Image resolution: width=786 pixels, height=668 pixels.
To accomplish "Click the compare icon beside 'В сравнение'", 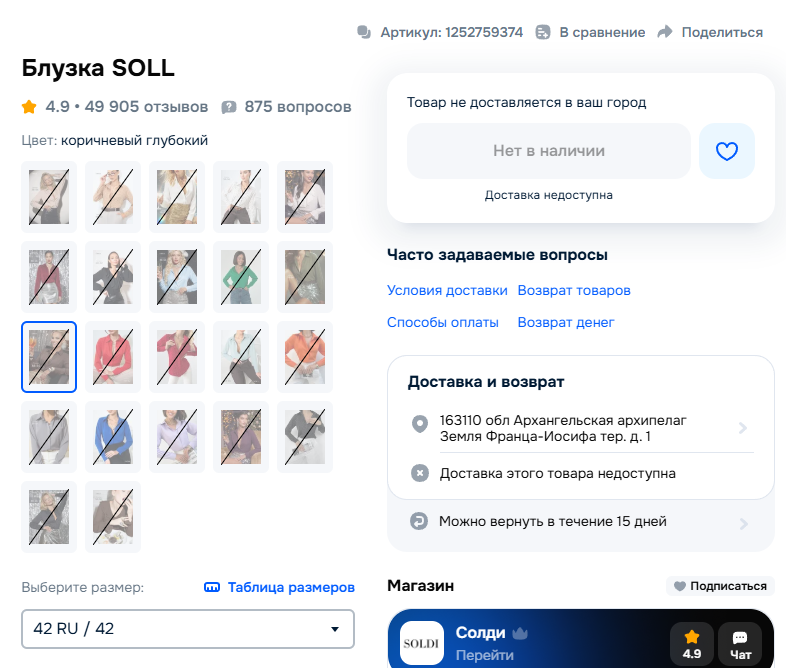I will [x=543, y=32].
